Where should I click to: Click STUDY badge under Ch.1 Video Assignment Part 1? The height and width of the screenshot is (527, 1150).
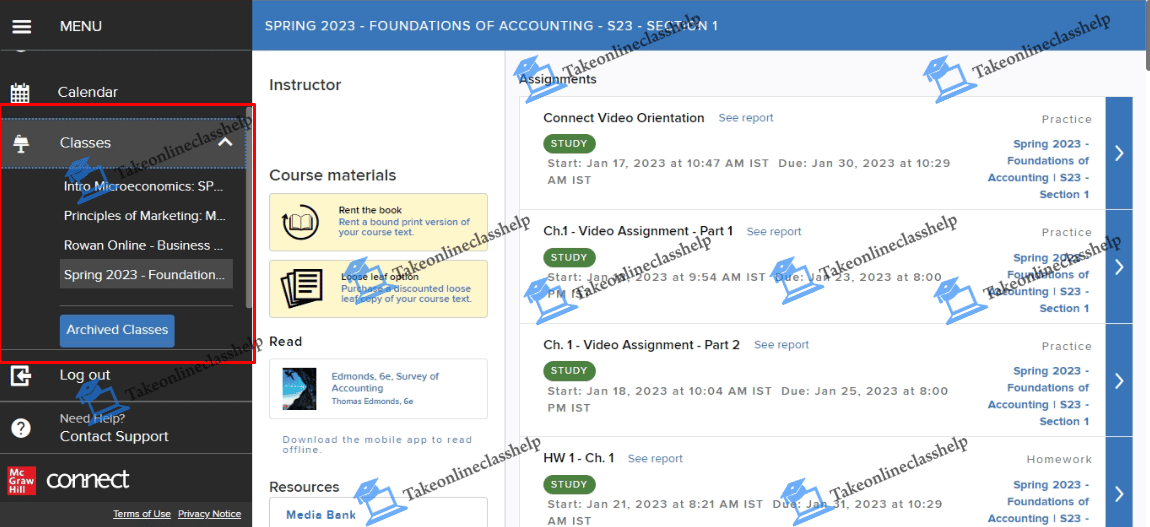(x=570, y=257)
